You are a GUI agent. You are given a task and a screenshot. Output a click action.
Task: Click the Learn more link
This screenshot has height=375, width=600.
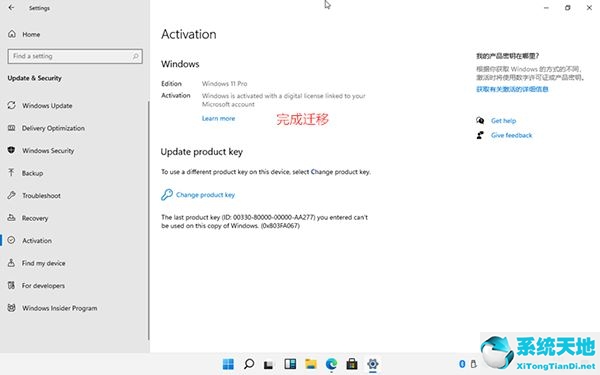pos(218,119)
